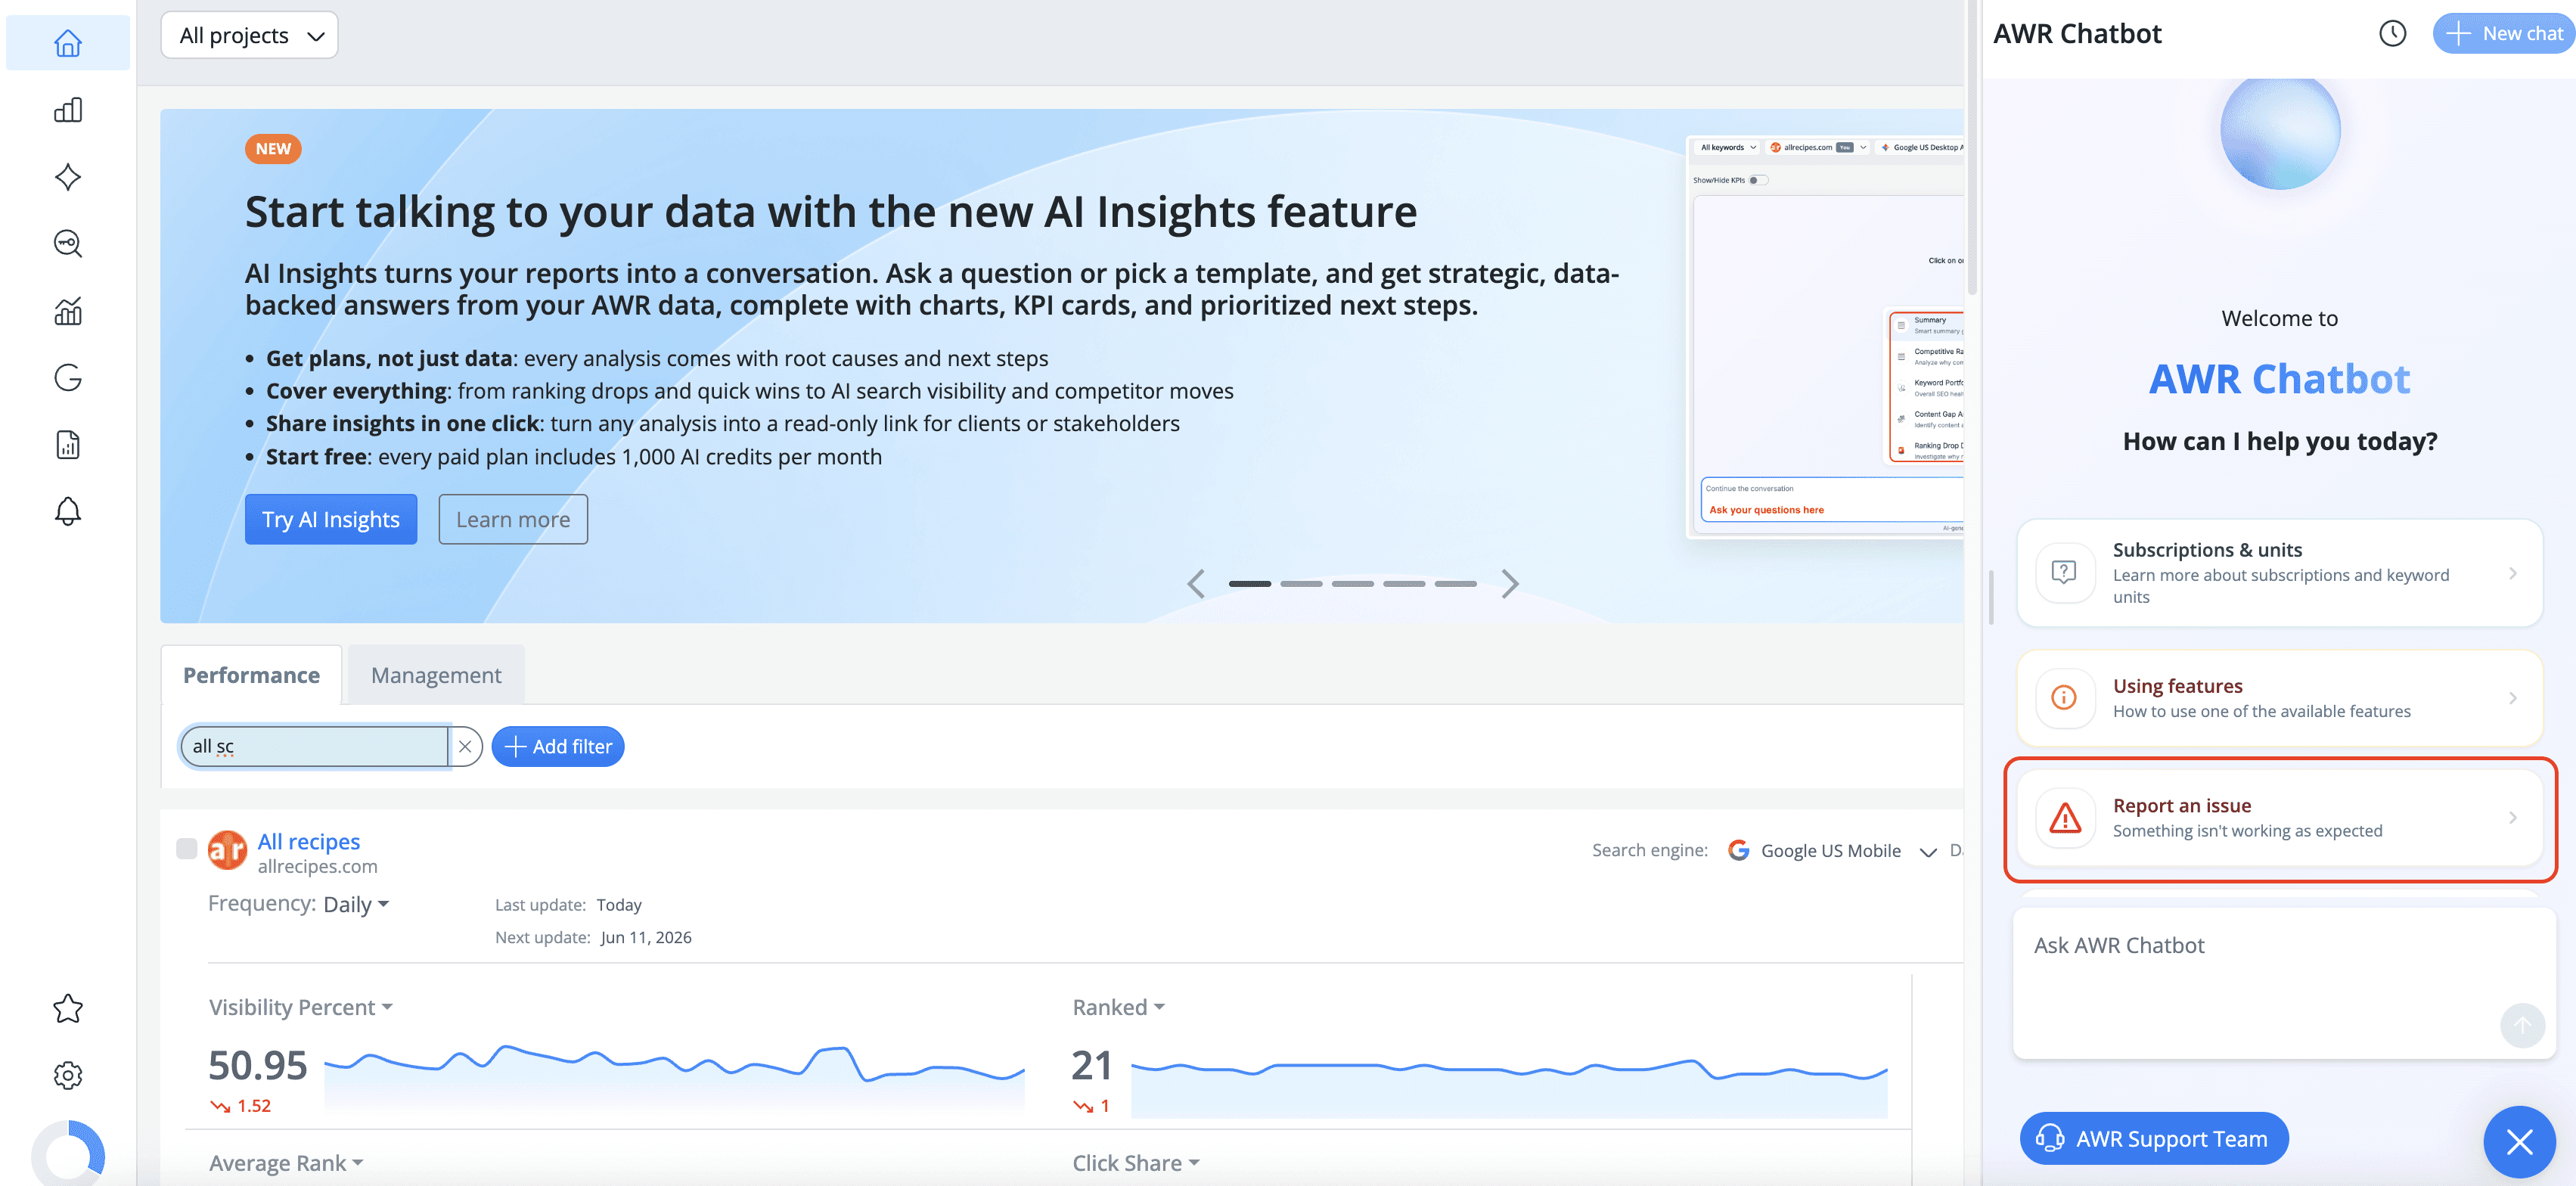Click the Try AI Insights button

click(331, 520)
